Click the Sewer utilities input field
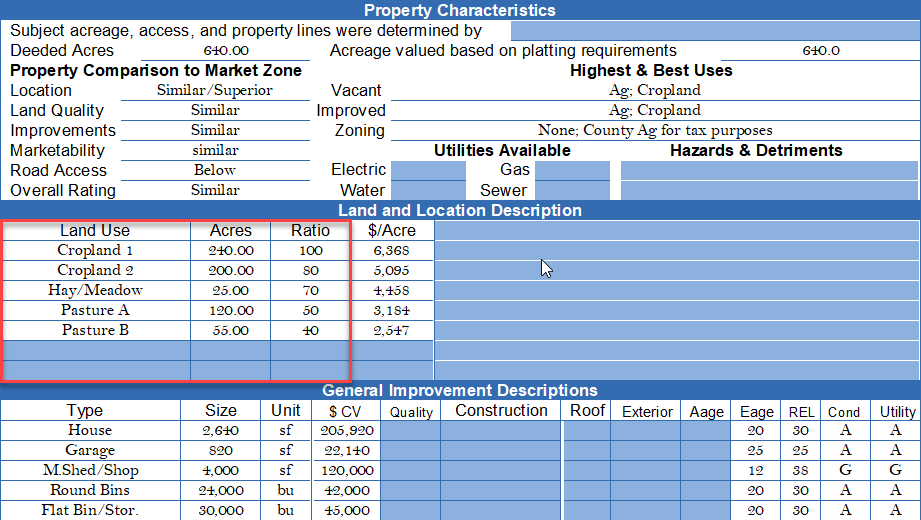 pyautogui.click(x=571, y=190)
